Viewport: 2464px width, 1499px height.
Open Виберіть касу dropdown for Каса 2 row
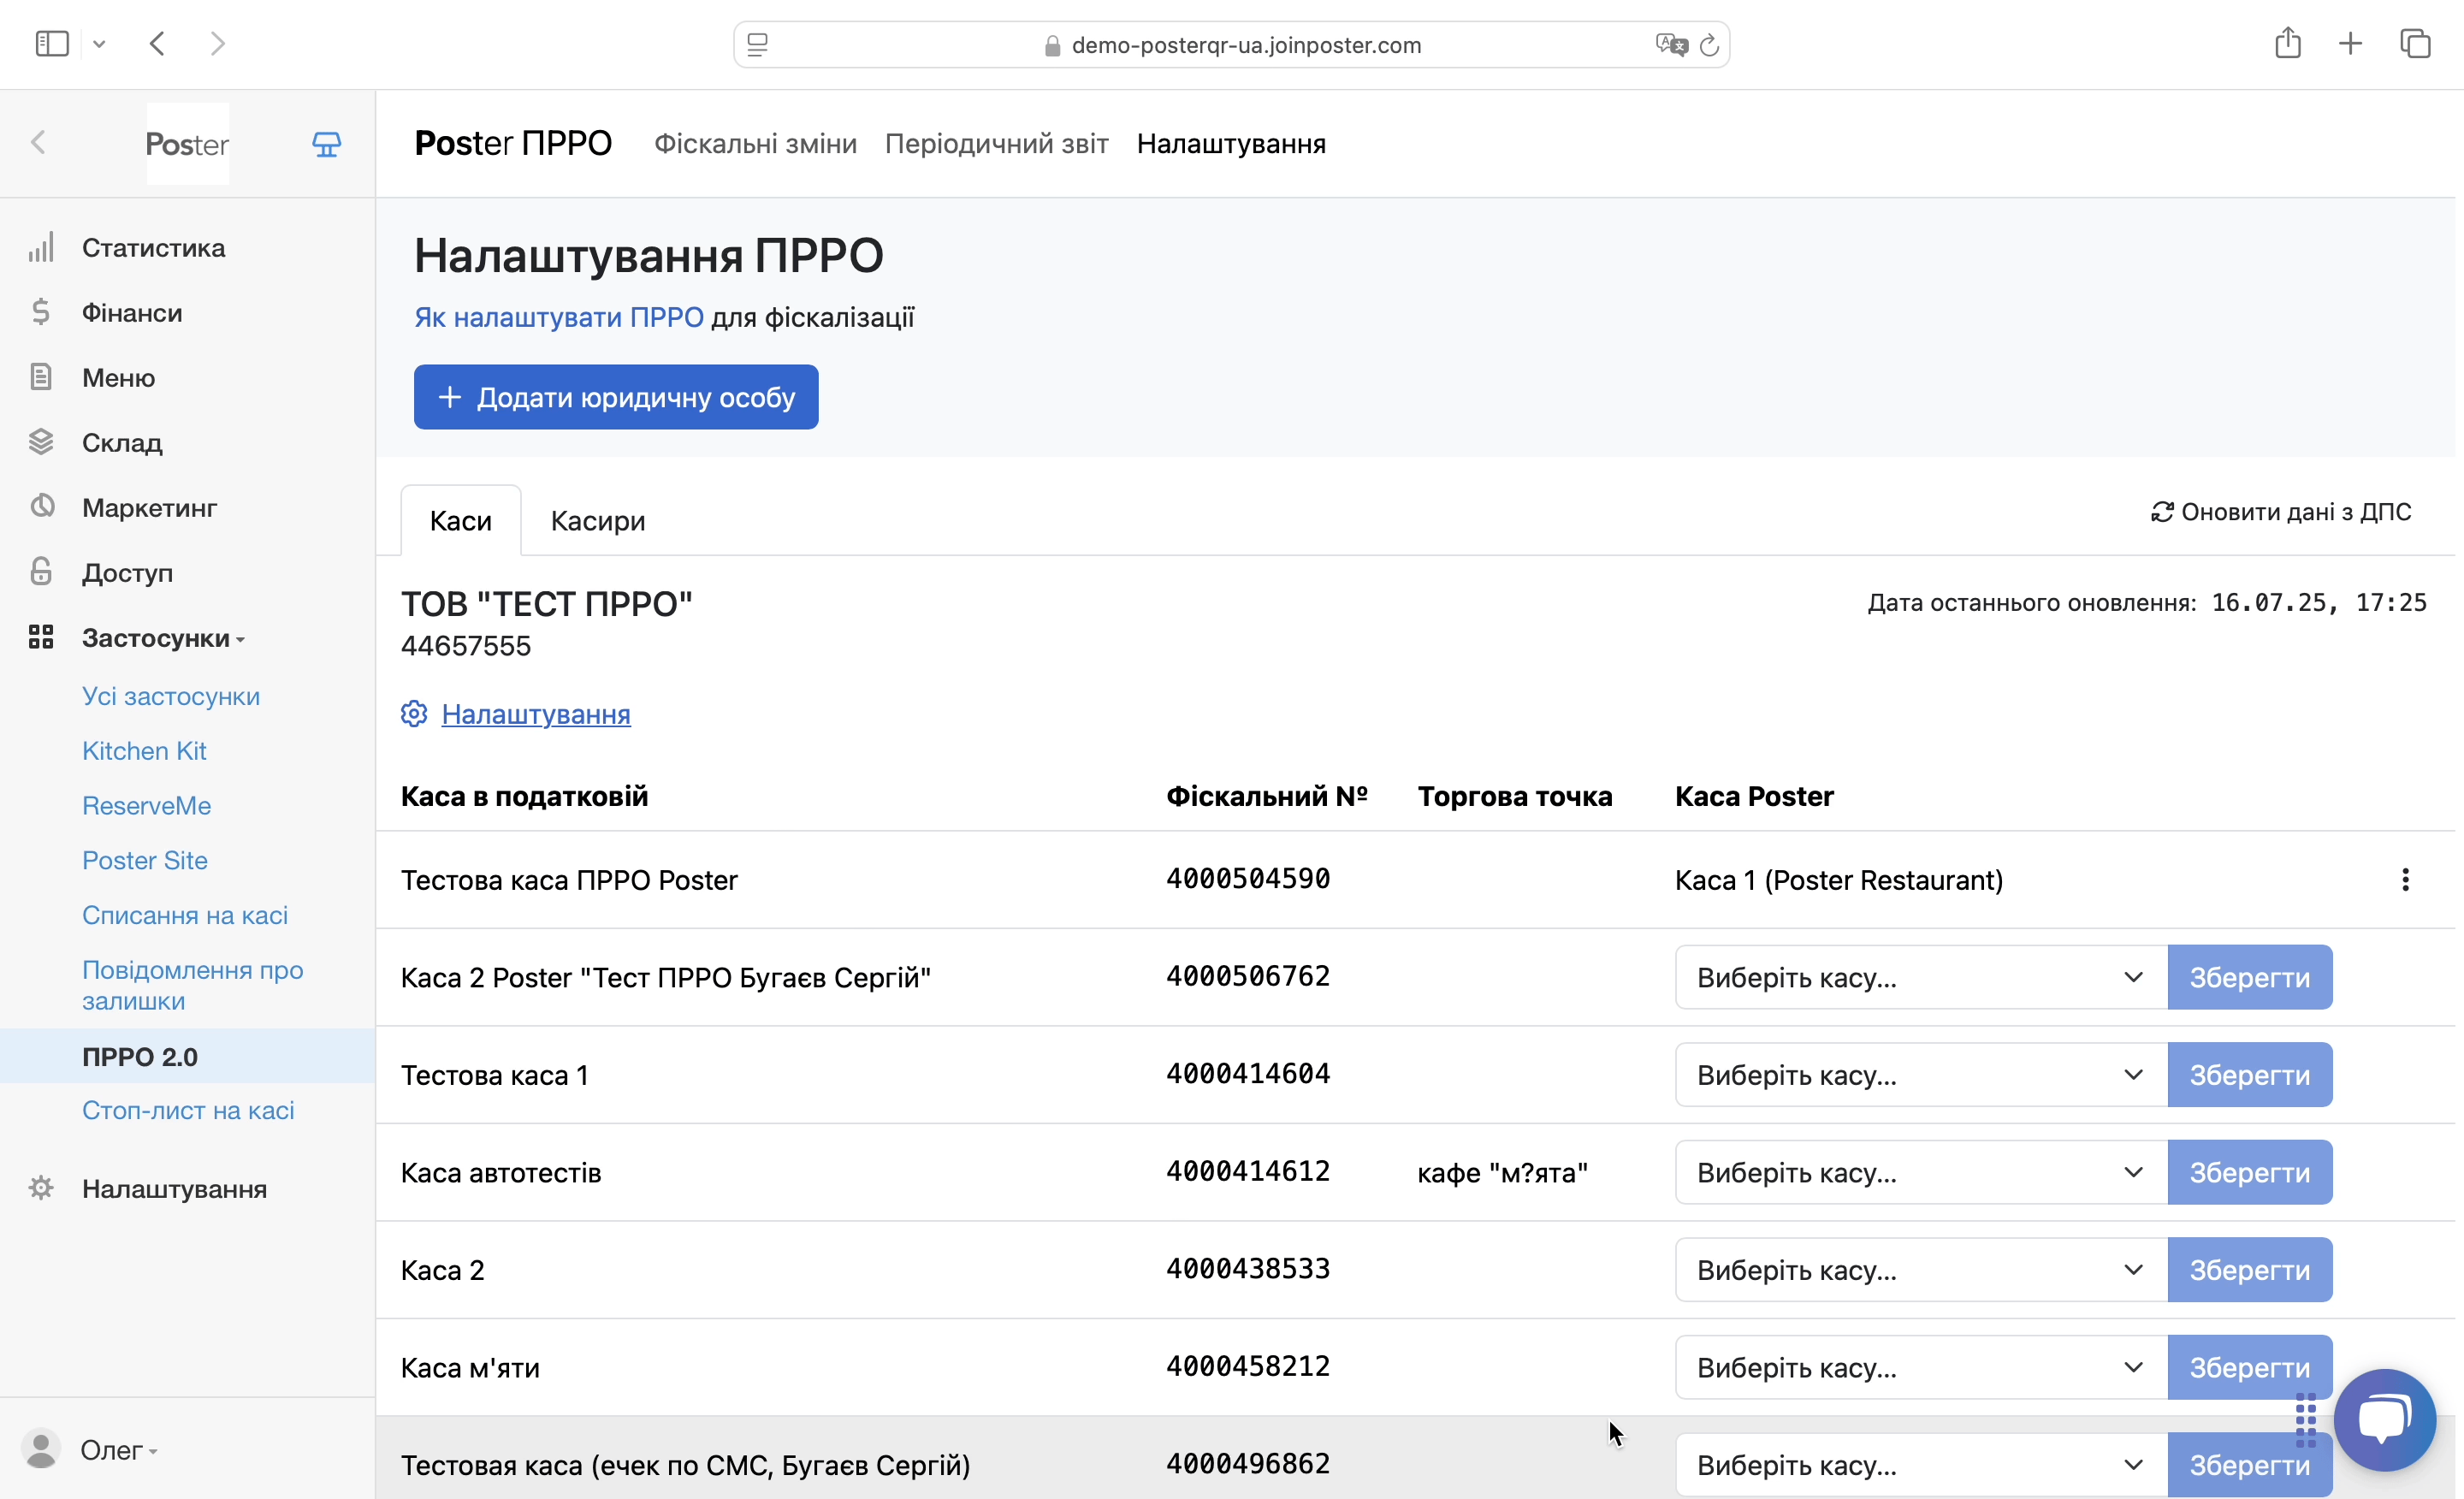coord(1921,1270)
